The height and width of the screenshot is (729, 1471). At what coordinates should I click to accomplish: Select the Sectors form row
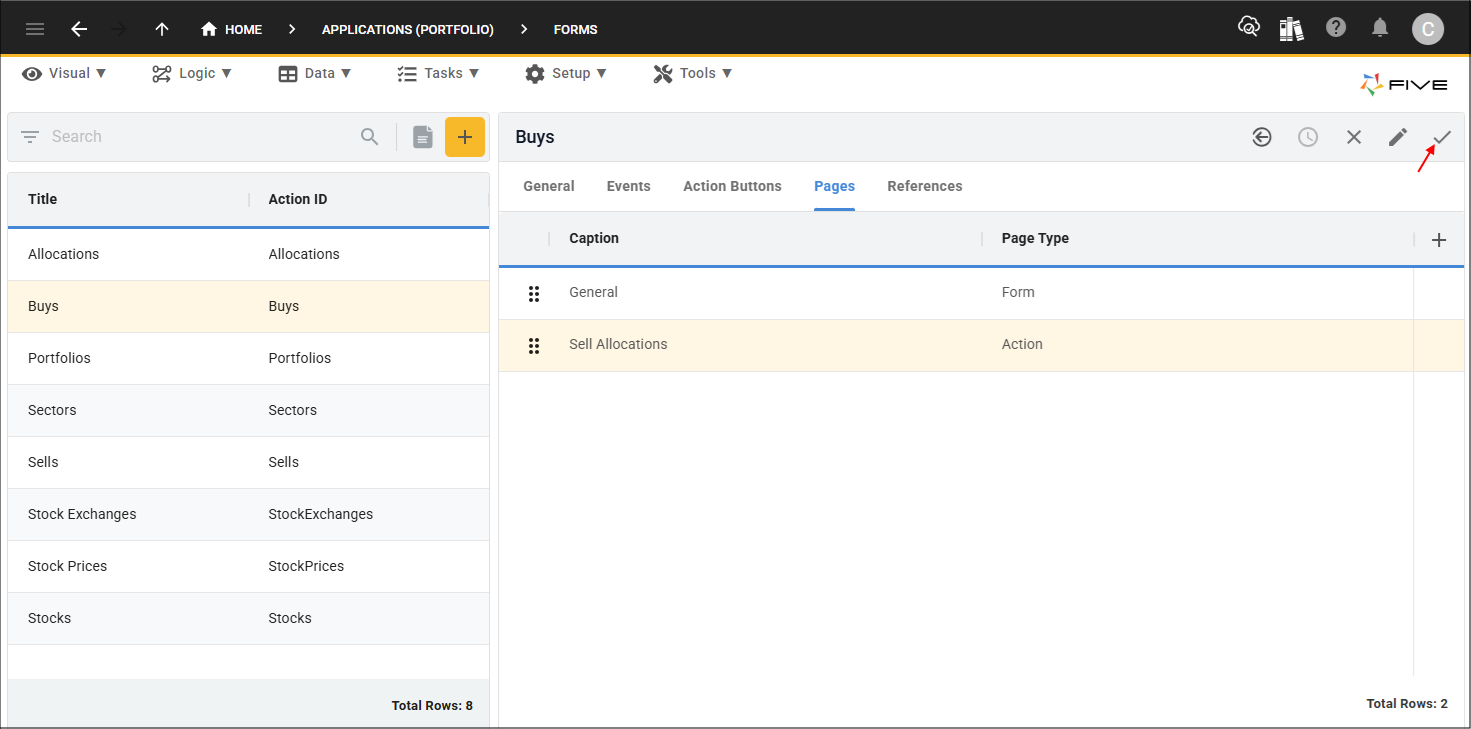coord(248,410)
